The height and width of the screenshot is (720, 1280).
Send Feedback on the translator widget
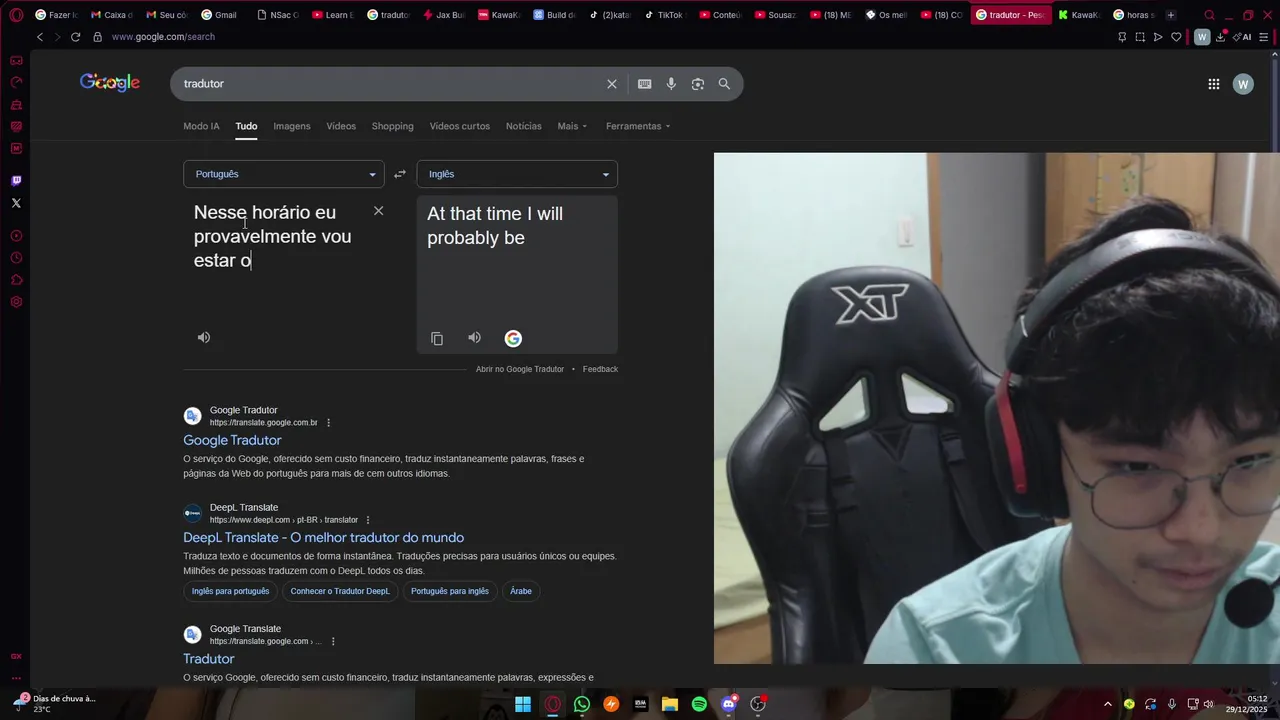[x=600, y=369]
